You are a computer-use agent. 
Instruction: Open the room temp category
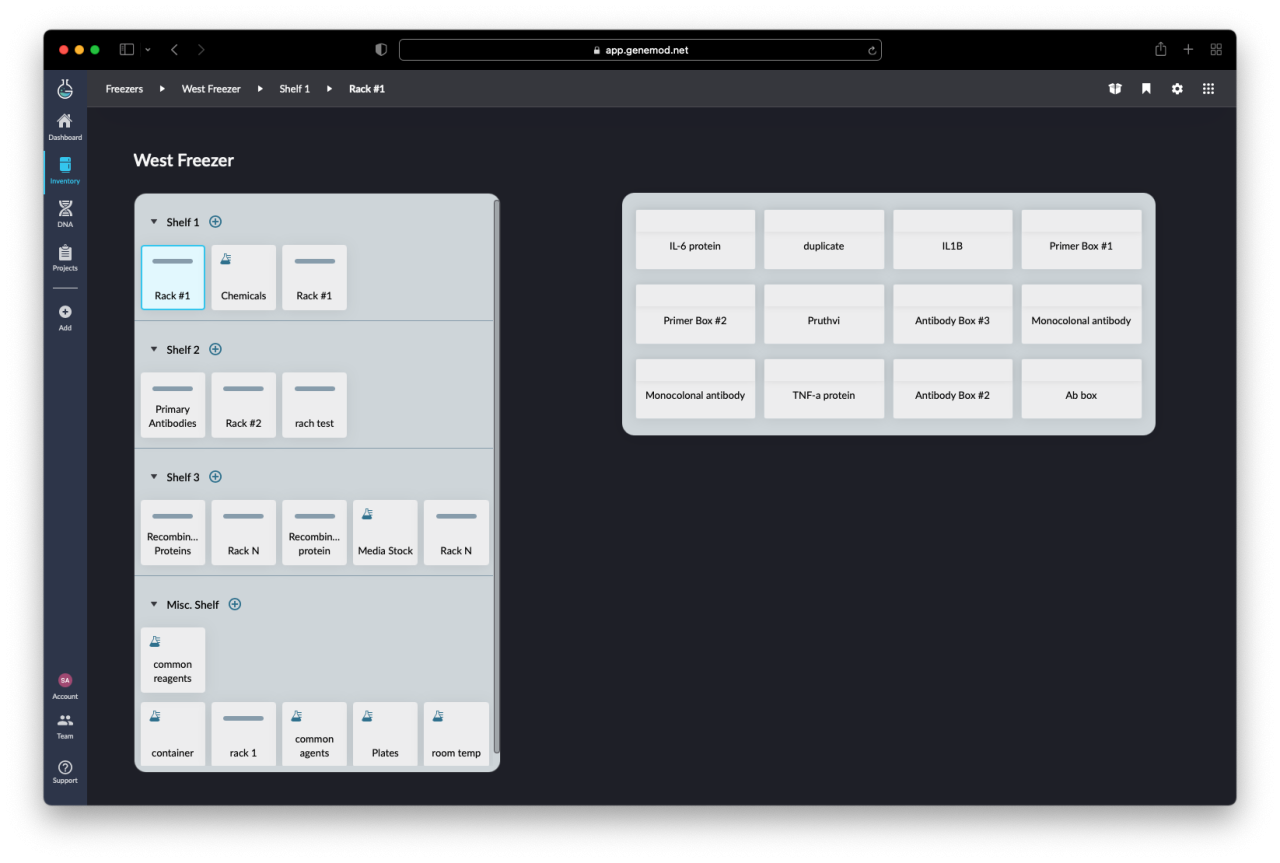[x=456, y=735]
